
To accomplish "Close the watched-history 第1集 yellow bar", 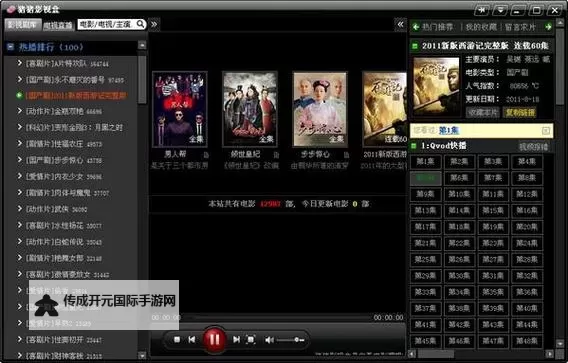I will [x=546, y=130].
